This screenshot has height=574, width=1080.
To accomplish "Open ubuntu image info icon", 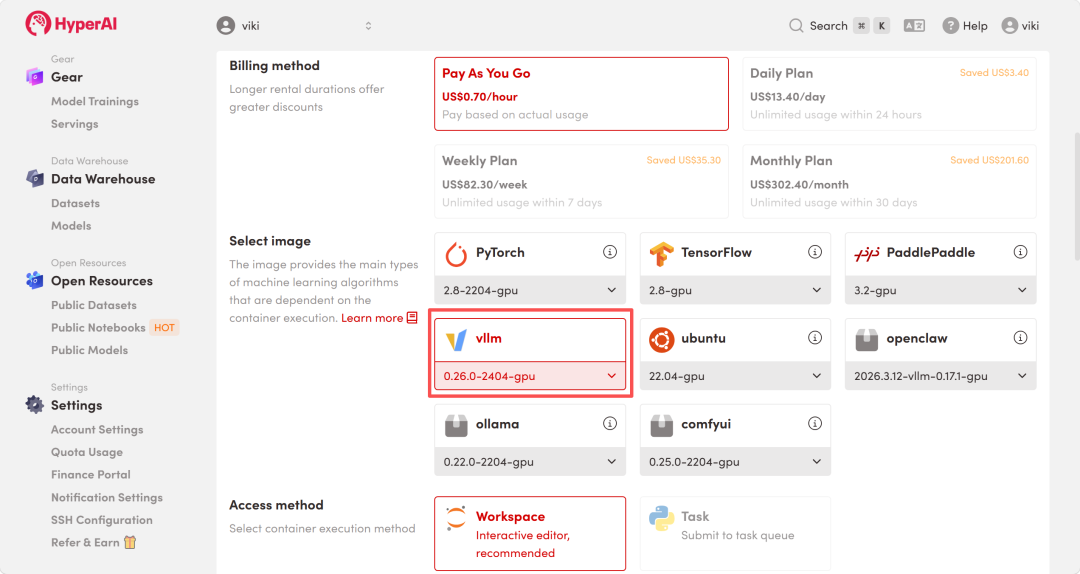I will click(815, 338).
